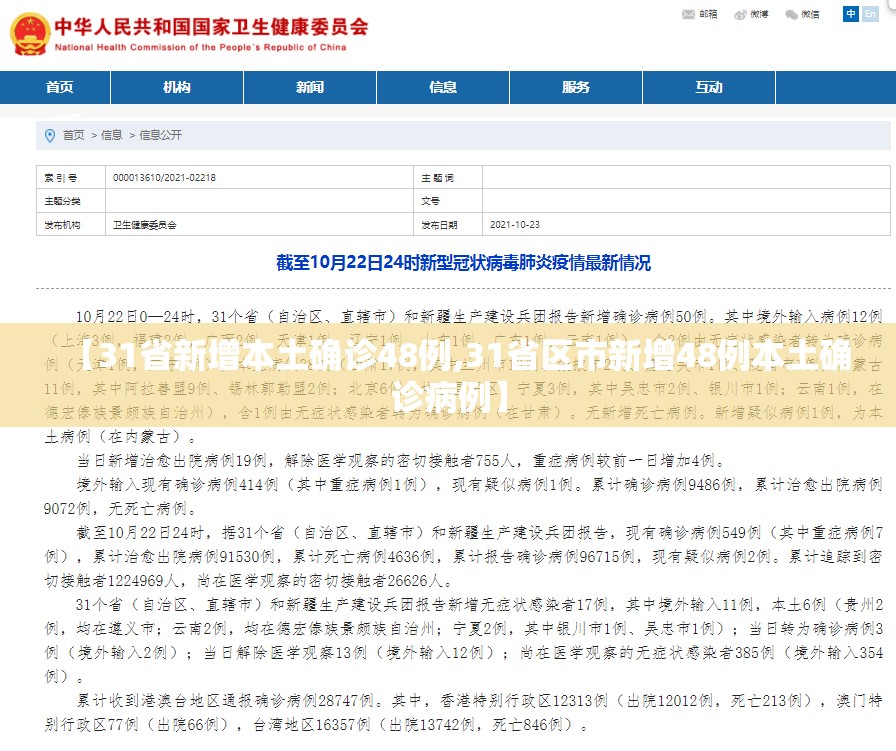Click the article title 截至10月22日24时新型冠状病毒肺炎疫情最新情况
This screenshot has width=896, height=751.
click(463, 263)
